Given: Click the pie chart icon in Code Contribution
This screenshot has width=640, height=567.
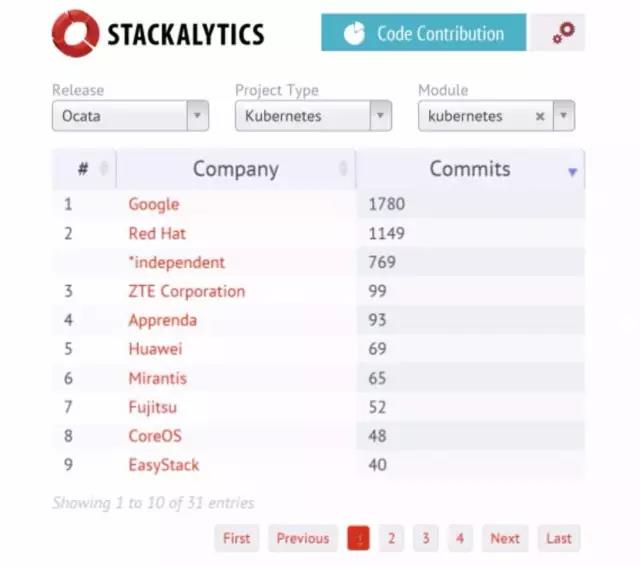Looking at the screenshot, I should pyautogui.click(x=354, y=33).
